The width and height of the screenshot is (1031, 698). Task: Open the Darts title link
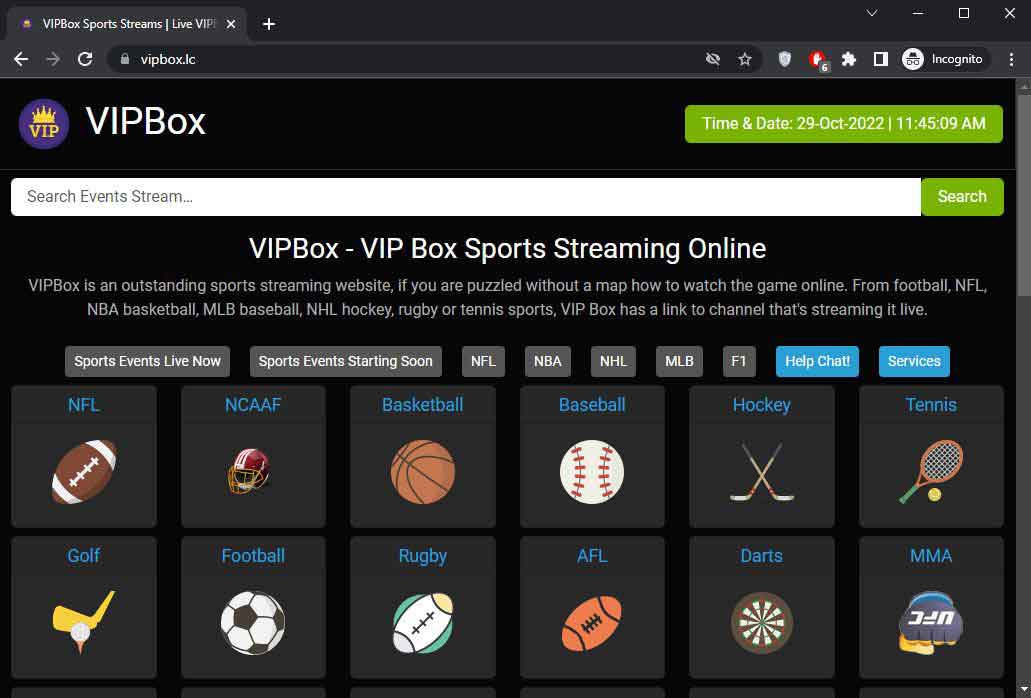coord(762,556)
